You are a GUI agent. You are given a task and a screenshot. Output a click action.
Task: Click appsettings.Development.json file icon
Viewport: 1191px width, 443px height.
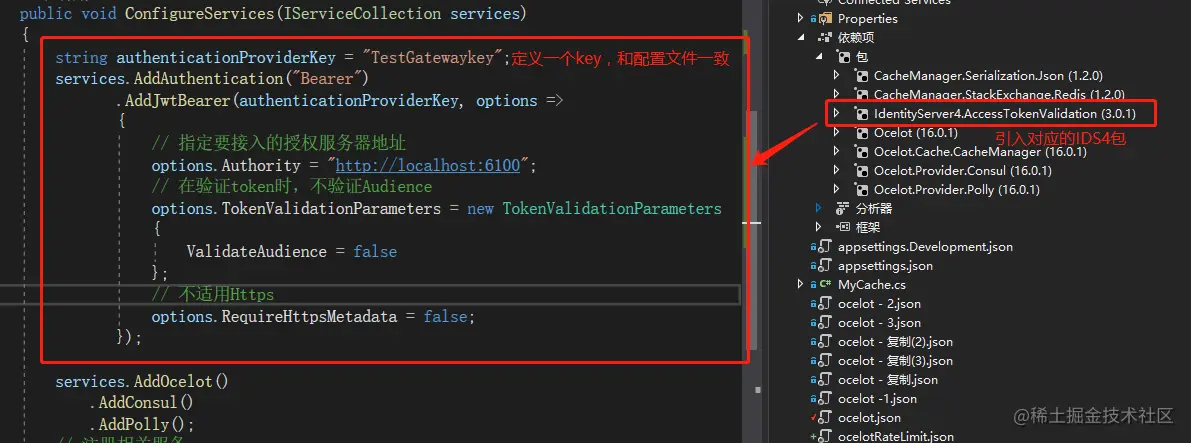[823, 246]
